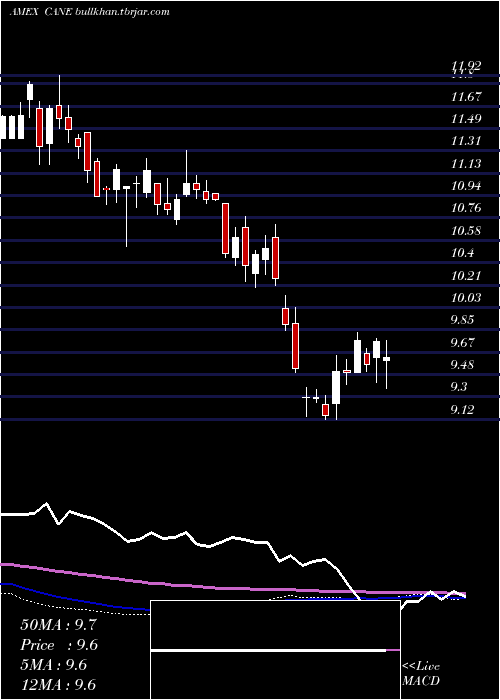Screen dimensions: 500x700
Task: Click the 11.13 price axis label
Action: 467,163
